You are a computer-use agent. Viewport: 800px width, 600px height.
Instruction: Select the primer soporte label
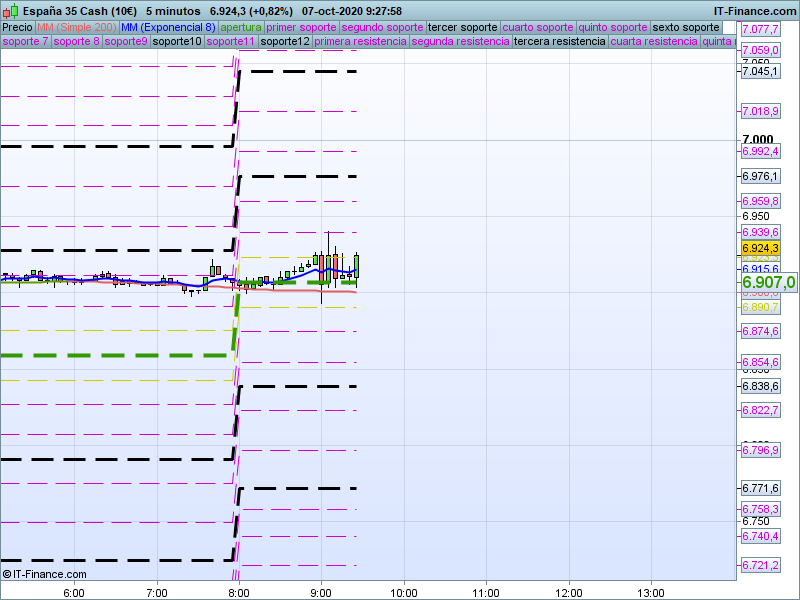pyautogui.click(x=301, y=28)
